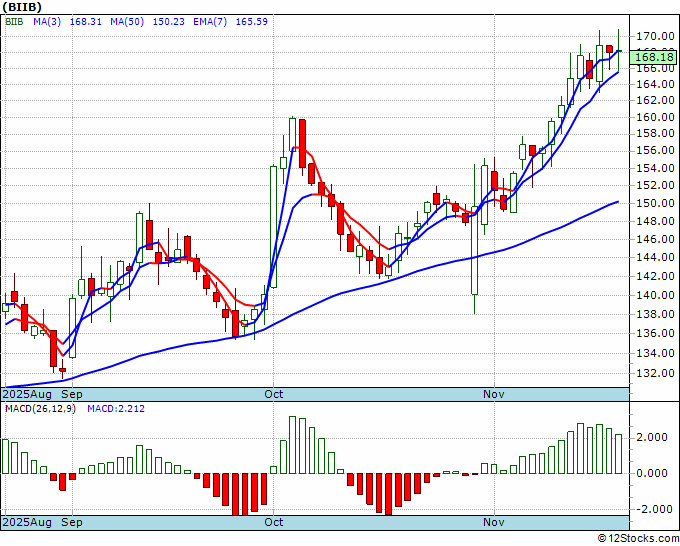Image resolution: width=680 pixels, height=546 pixels.
Task: Click the BIIB ticker title text
Action: coord(23,7)
